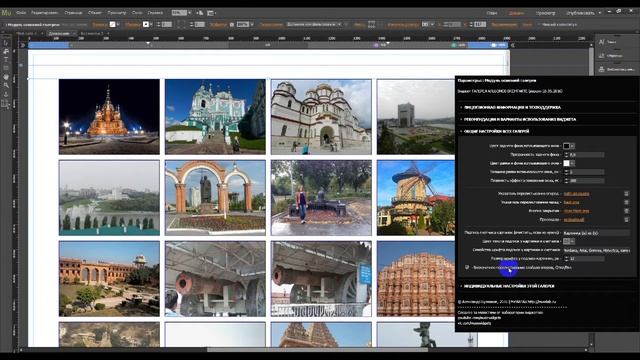
Task: Collapse the general settings for all galleries section
Action: (496, 131)
